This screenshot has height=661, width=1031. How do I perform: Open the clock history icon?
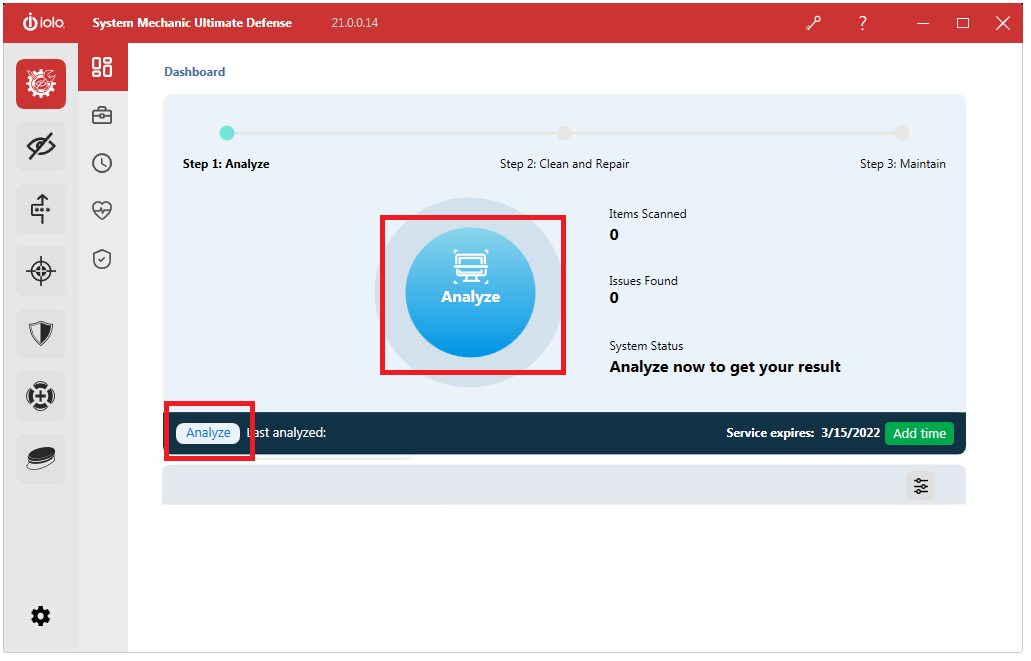(x=103, y=164)
